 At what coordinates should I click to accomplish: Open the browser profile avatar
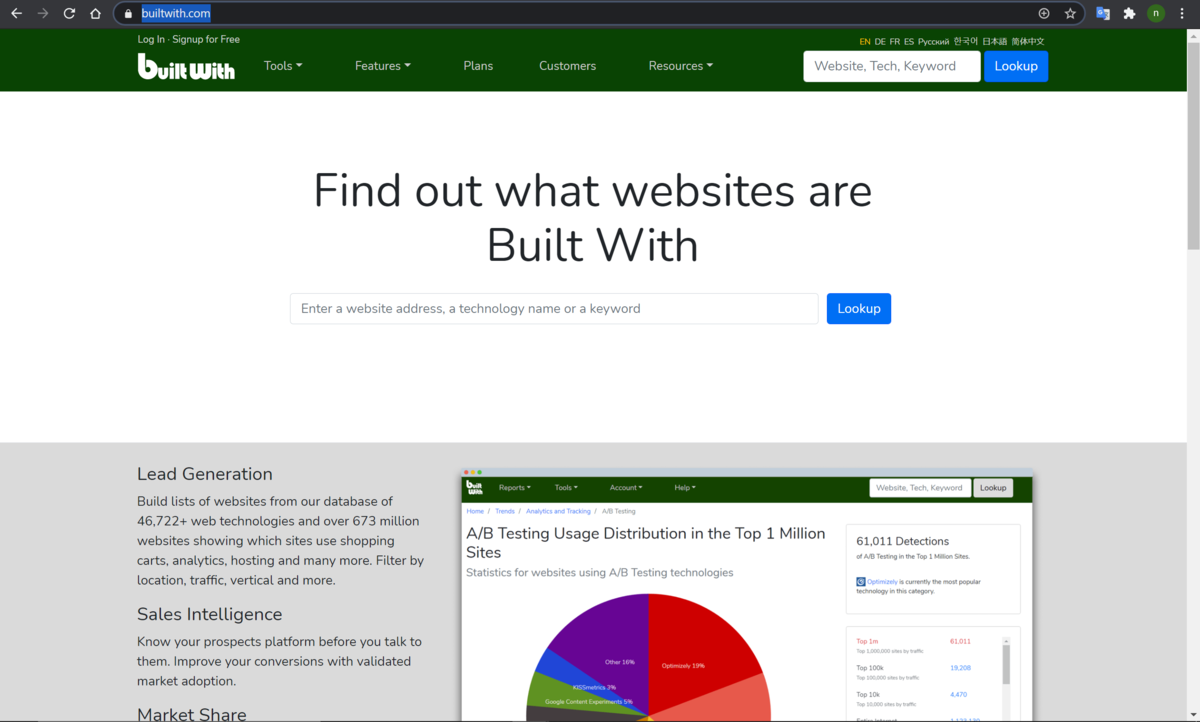[1156, 13]
